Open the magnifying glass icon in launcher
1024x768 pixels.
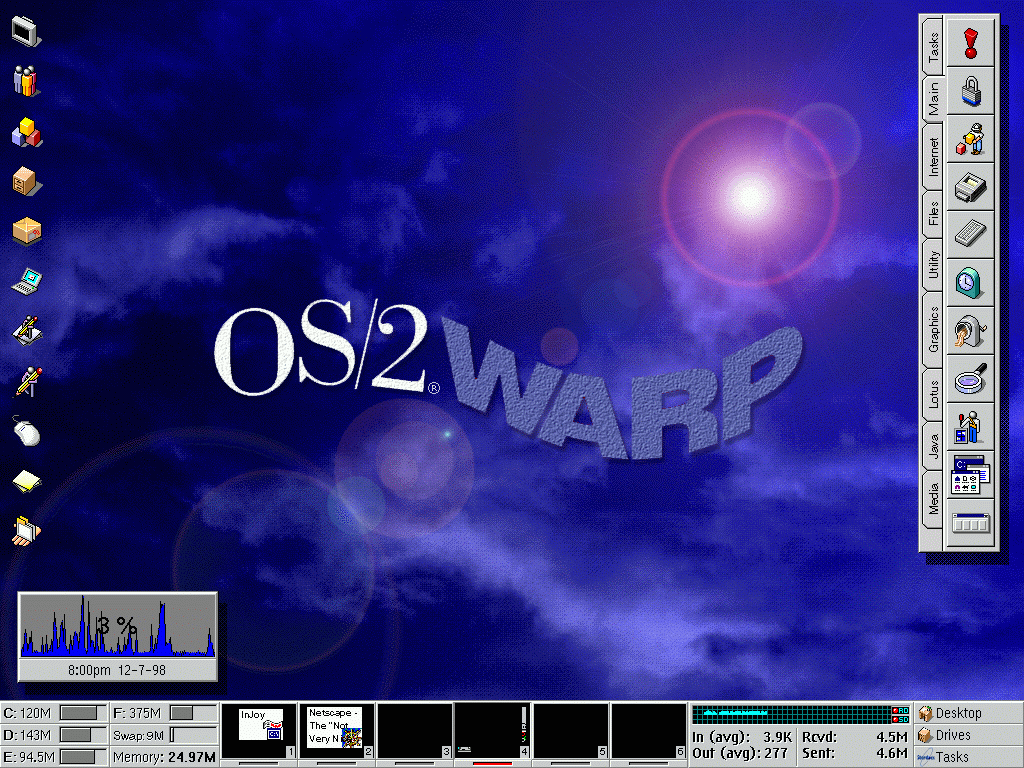click(970, 379)
